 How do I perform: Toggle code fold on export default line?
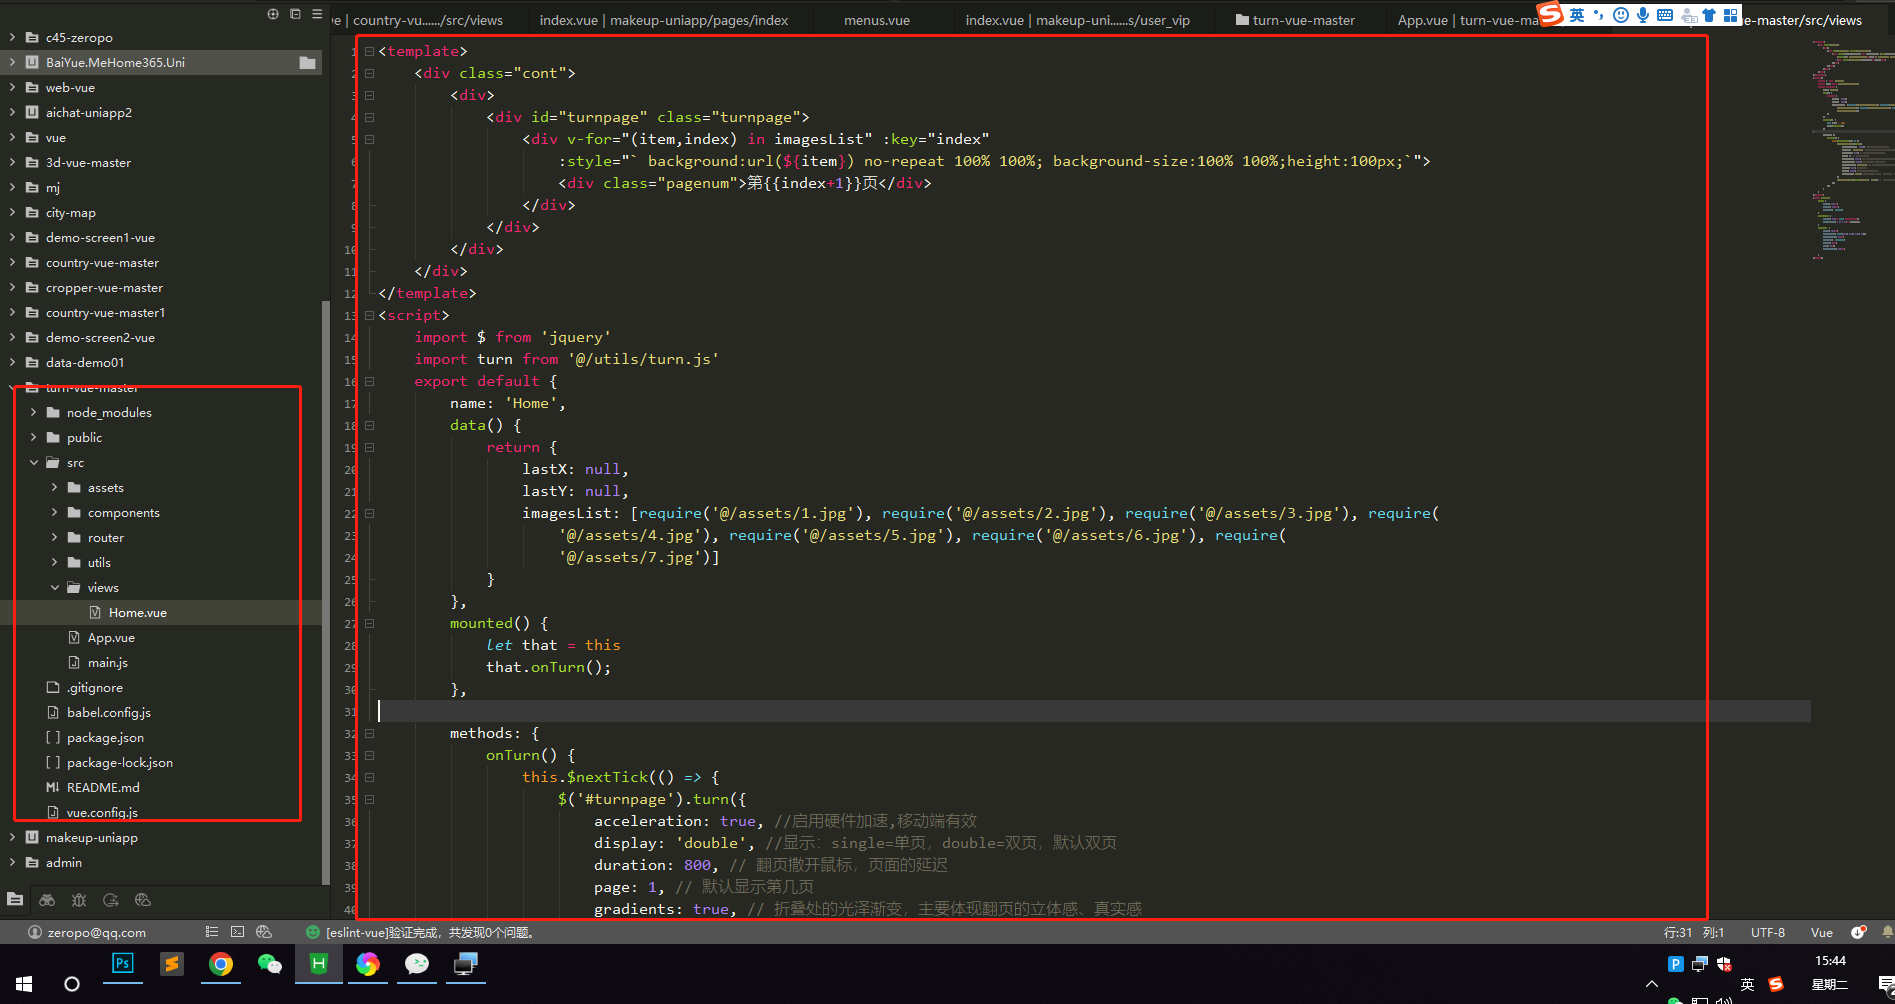click(x=369, y=381)
